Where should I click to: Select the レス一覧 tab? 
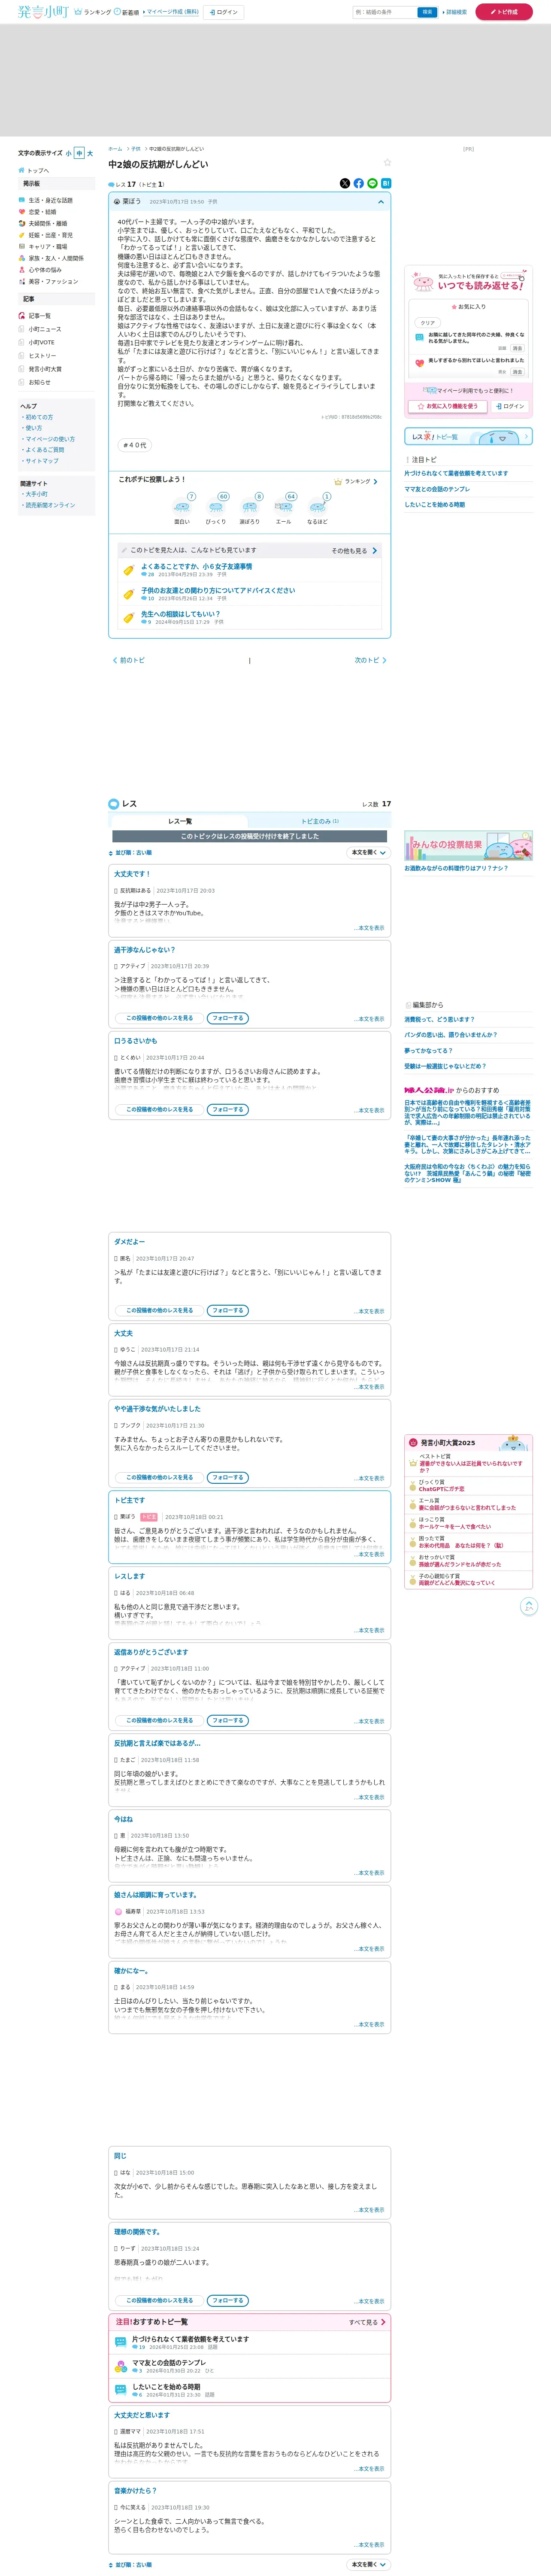click(x=180, y=821)
